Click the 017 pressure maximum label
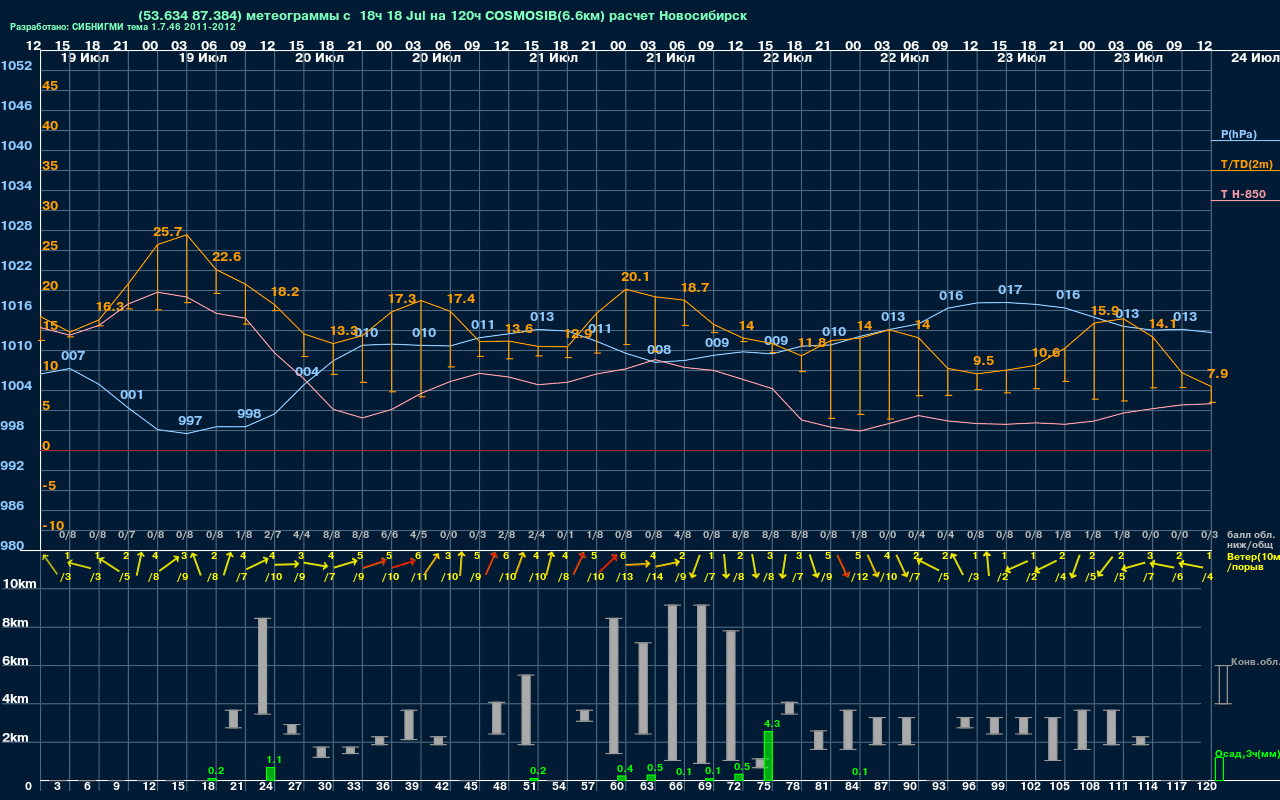 click(x=1010, y=290)
